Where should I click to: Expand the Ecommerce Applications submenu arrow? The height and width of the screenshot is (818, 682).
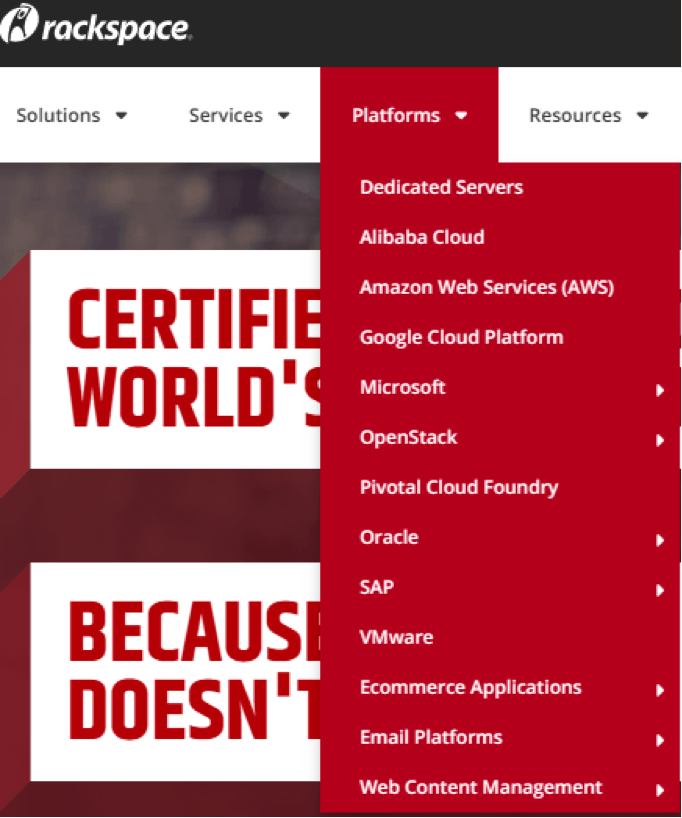pos(660,691)
